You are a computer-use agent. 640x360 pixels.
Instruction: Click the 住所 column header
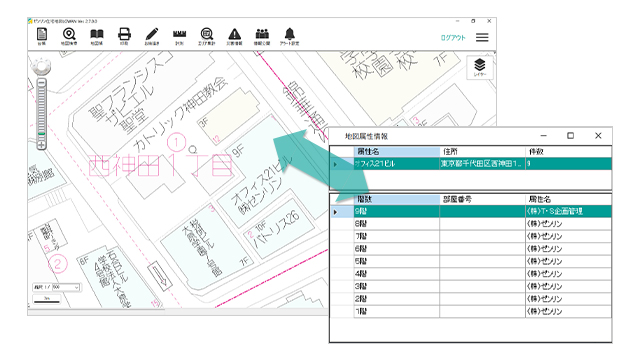coord(483,151)
